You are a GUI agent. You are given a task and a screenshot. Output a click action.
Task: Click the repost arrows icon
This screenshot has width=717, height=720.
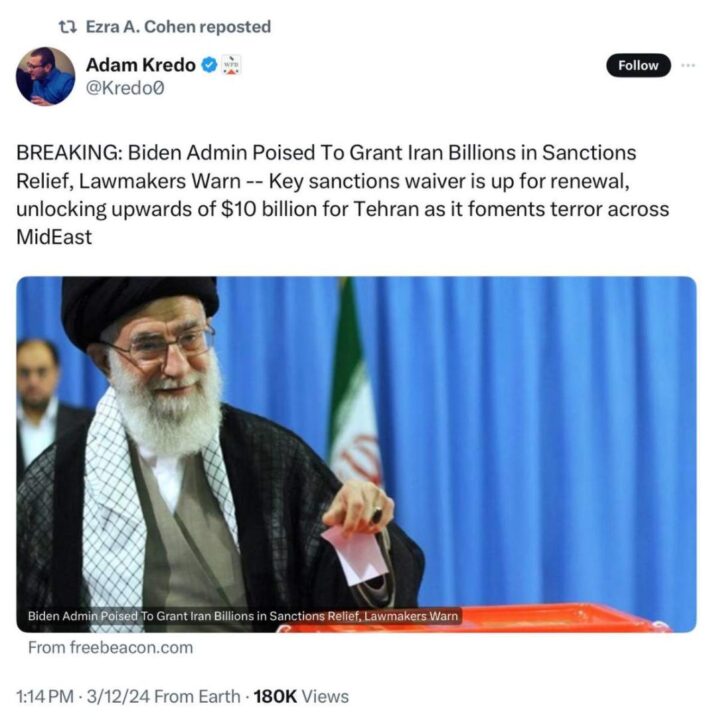68,27
